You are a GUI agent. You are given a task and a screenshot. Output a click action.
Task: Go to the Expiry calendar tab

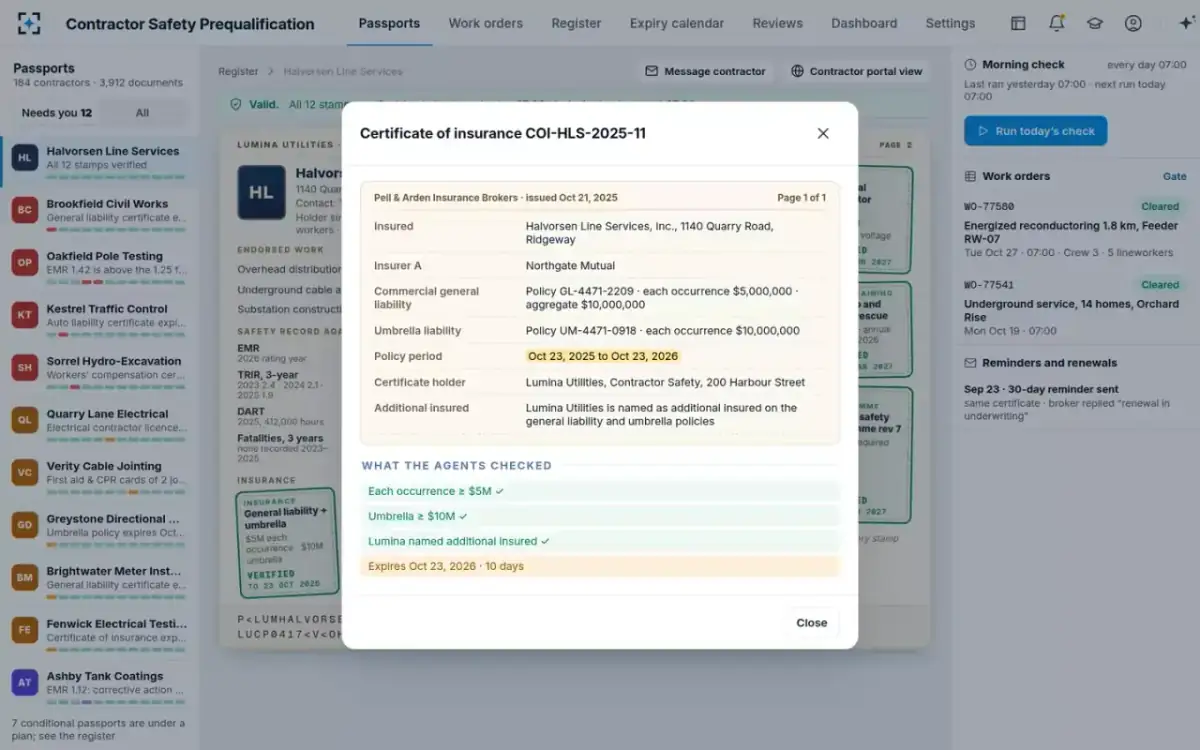pos(677,23)
